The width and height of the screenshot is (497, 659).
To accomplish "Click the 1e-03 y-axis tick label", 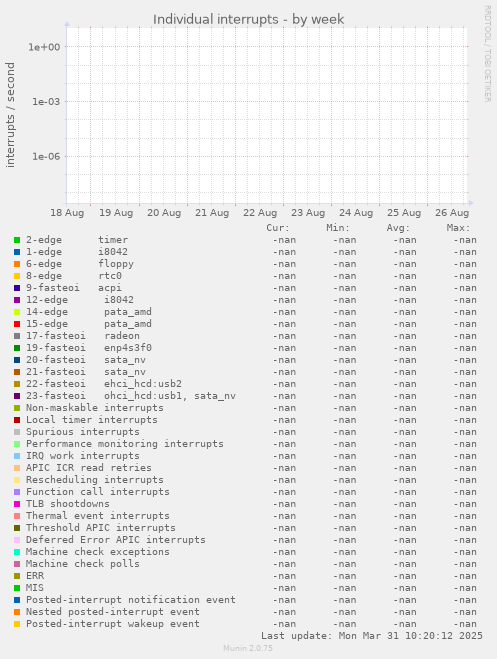I will 46,101.
